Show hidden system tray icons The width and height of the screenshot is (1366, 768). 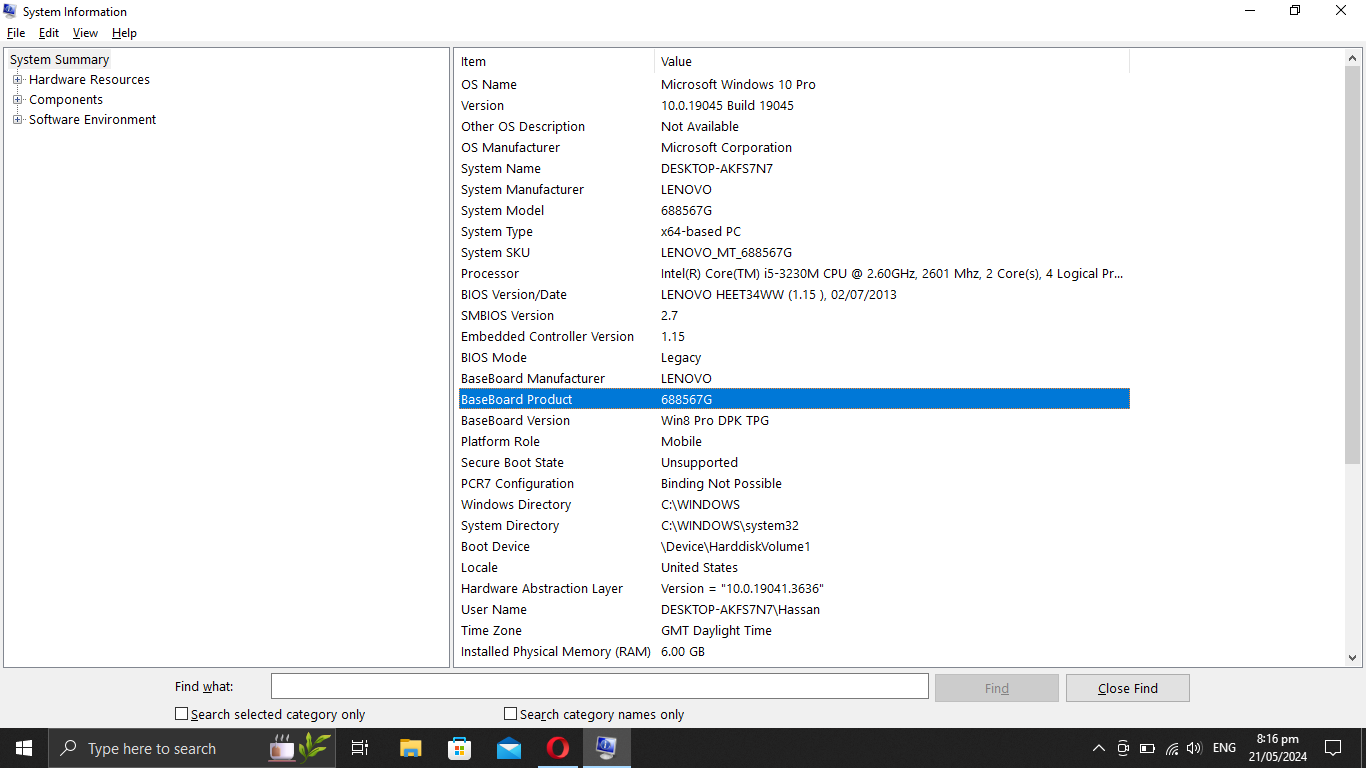coord(1098,748)
